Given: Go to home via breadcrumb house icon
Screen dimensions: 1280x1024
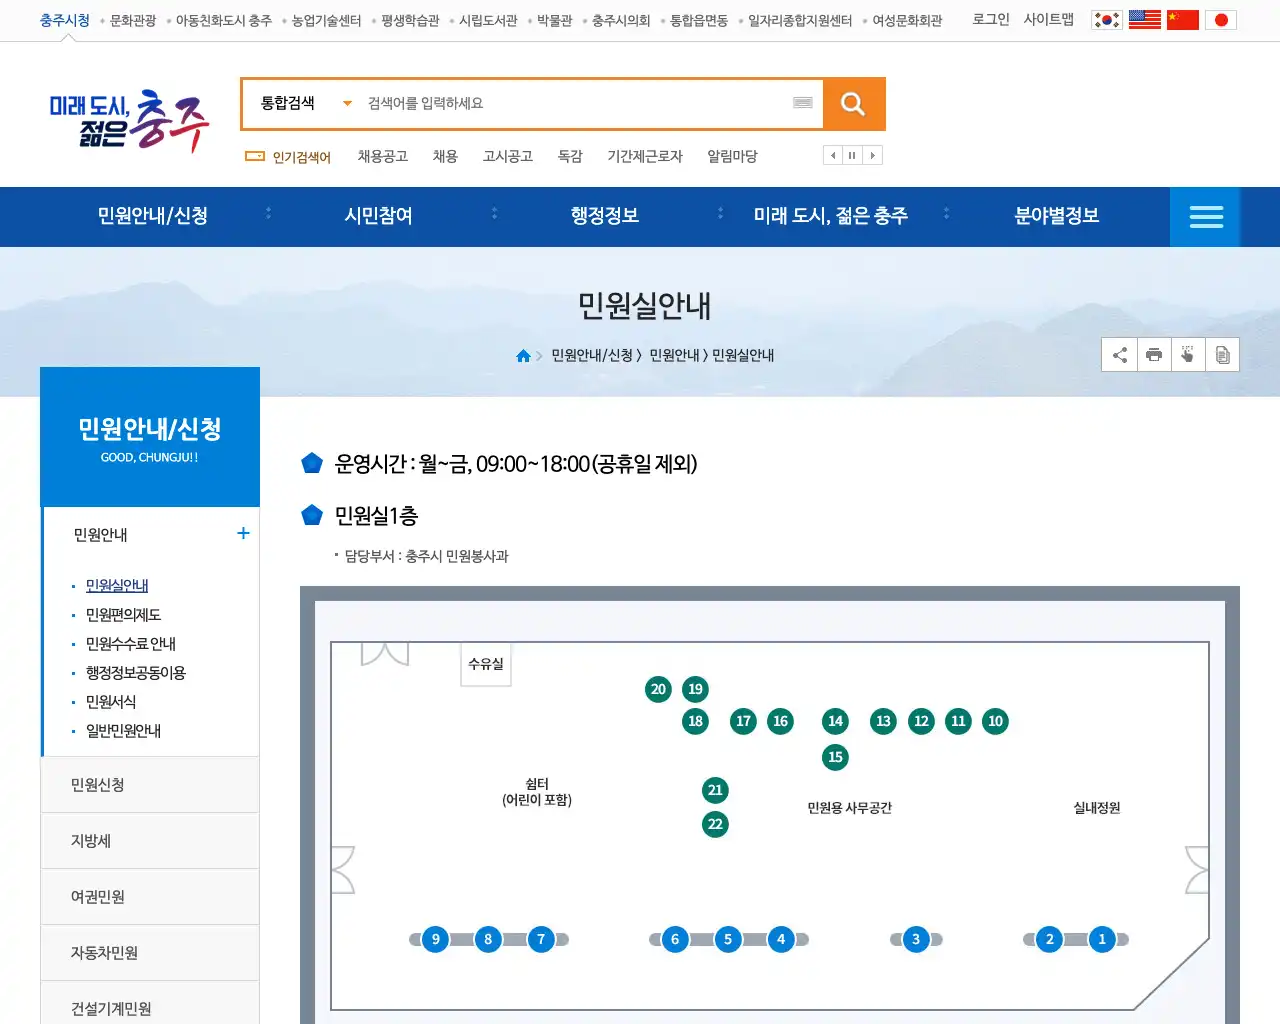Looking at the screenshot, I should coord(523,356).
